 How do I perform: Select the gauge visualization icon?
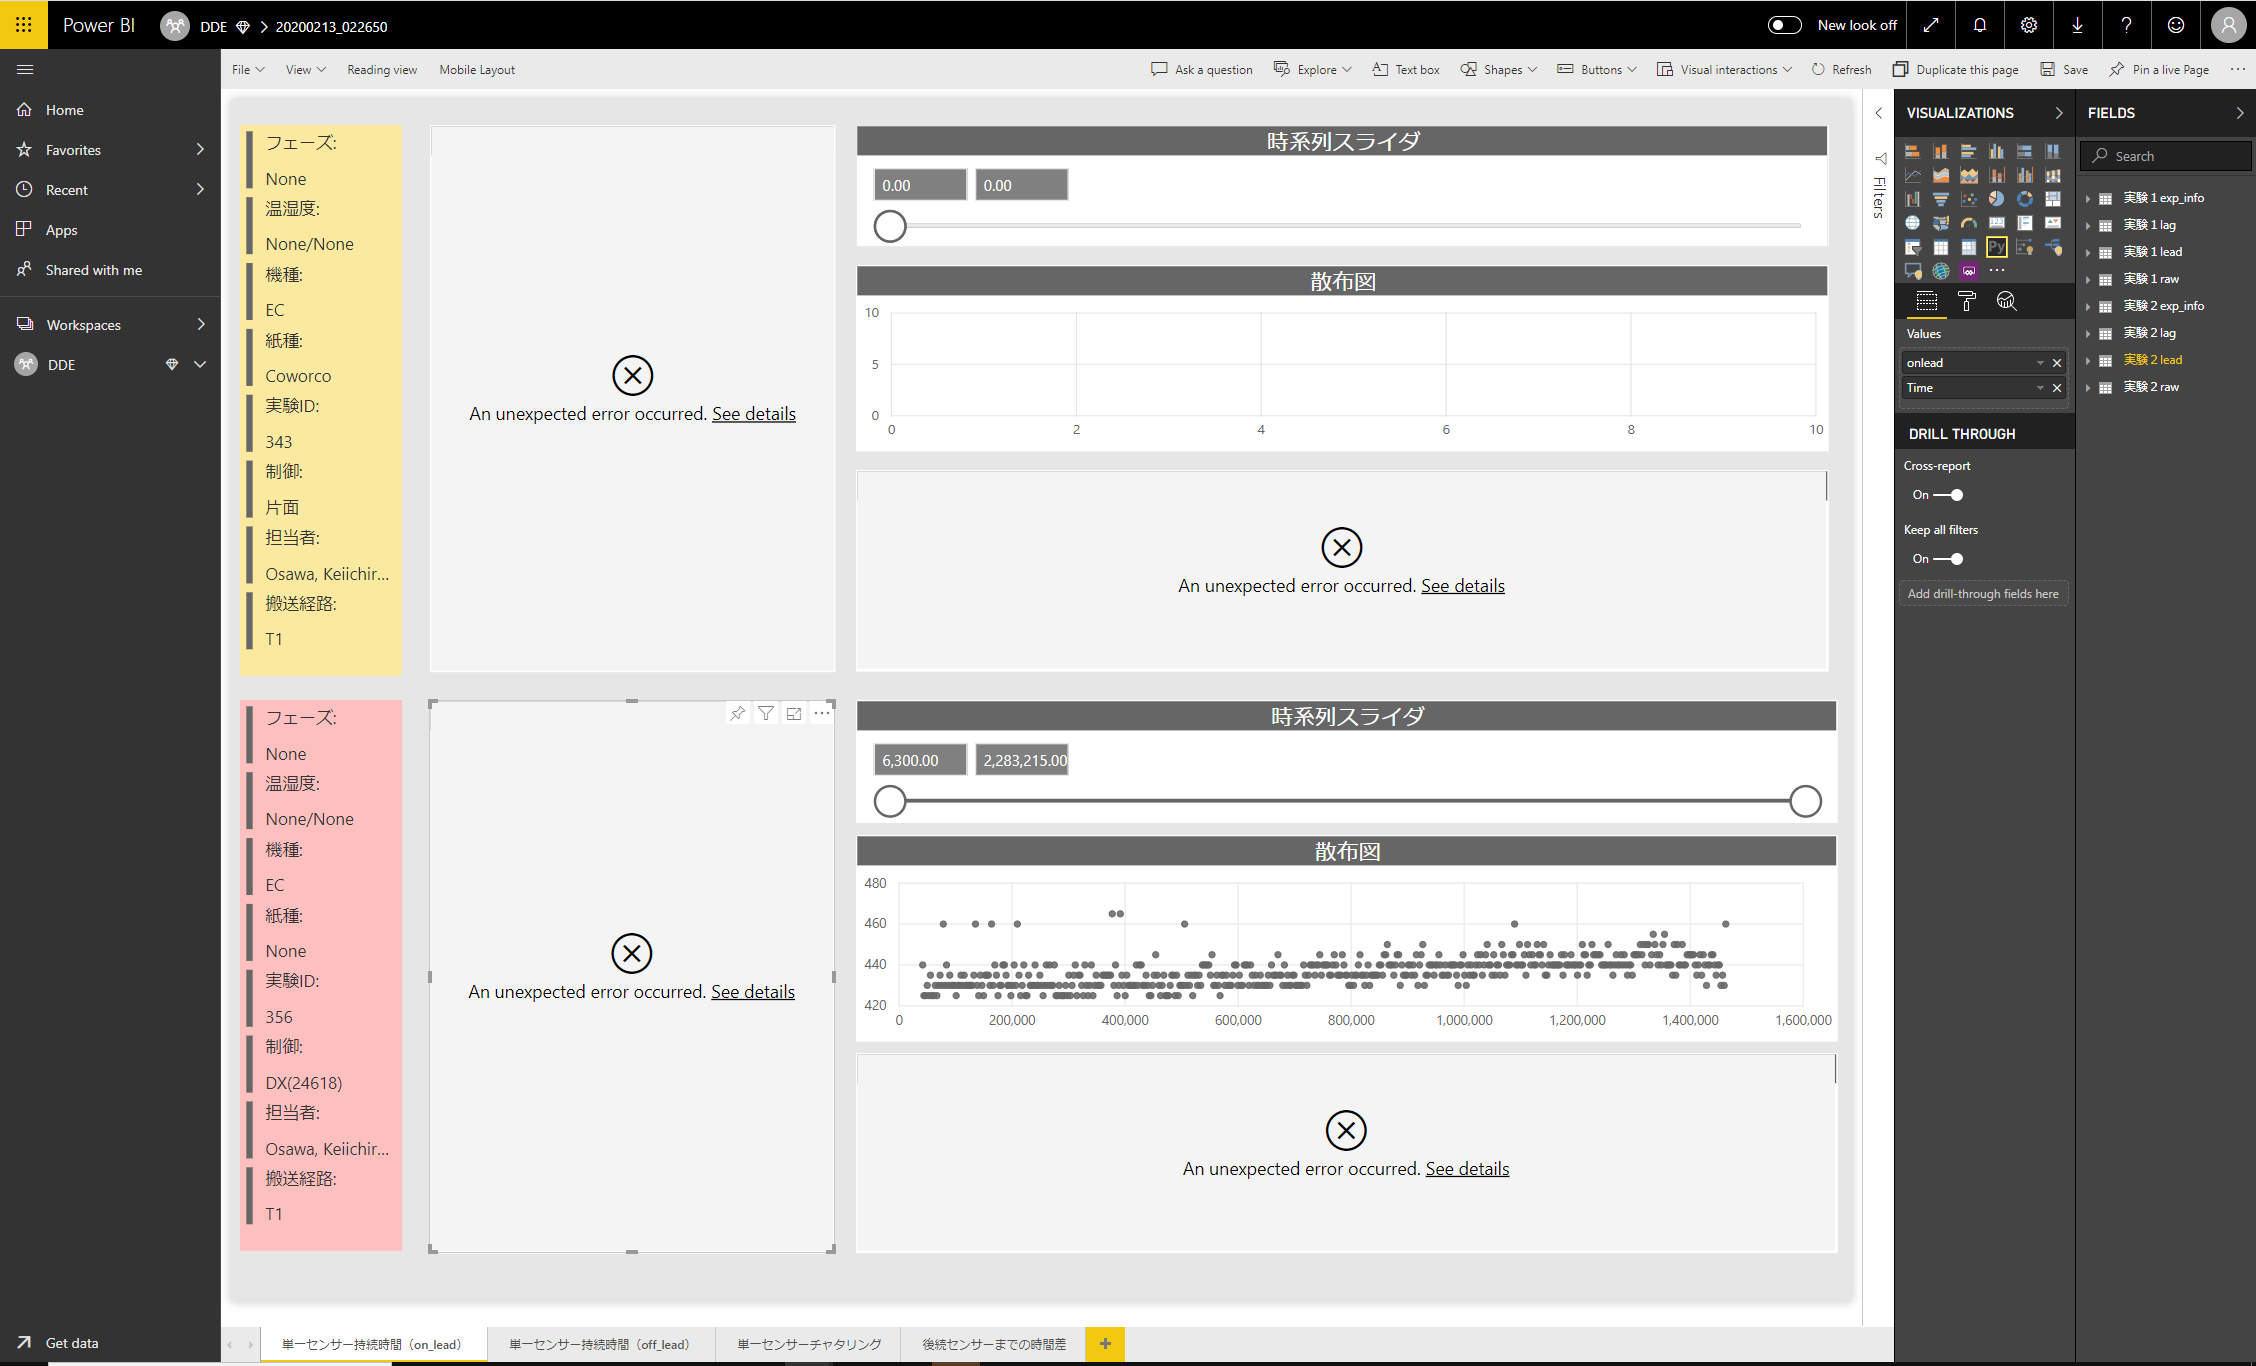coord(1968,223)
